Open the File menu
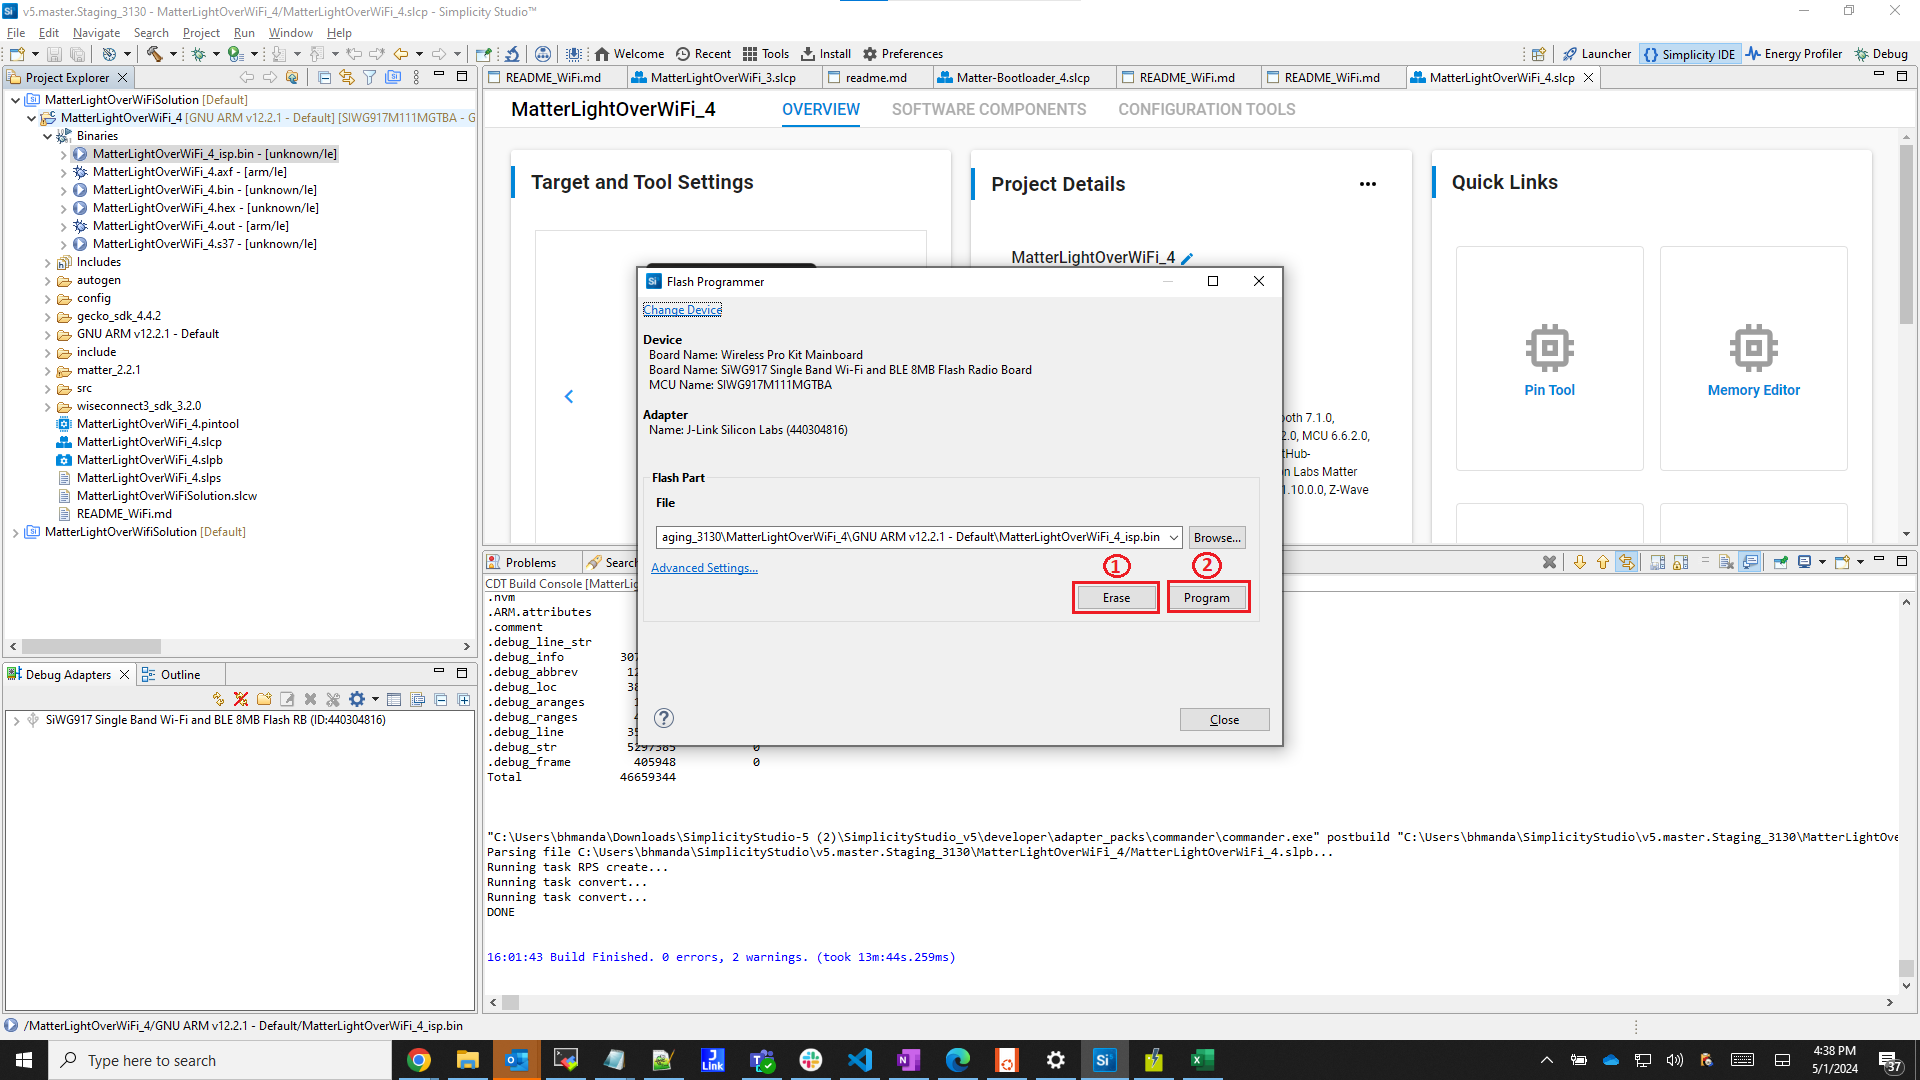 tap(16, 32)
